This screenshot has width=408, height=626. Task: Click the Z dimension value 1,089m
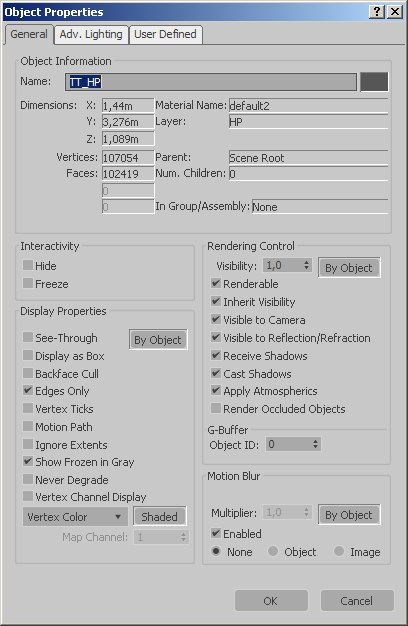tap(128, 139)
